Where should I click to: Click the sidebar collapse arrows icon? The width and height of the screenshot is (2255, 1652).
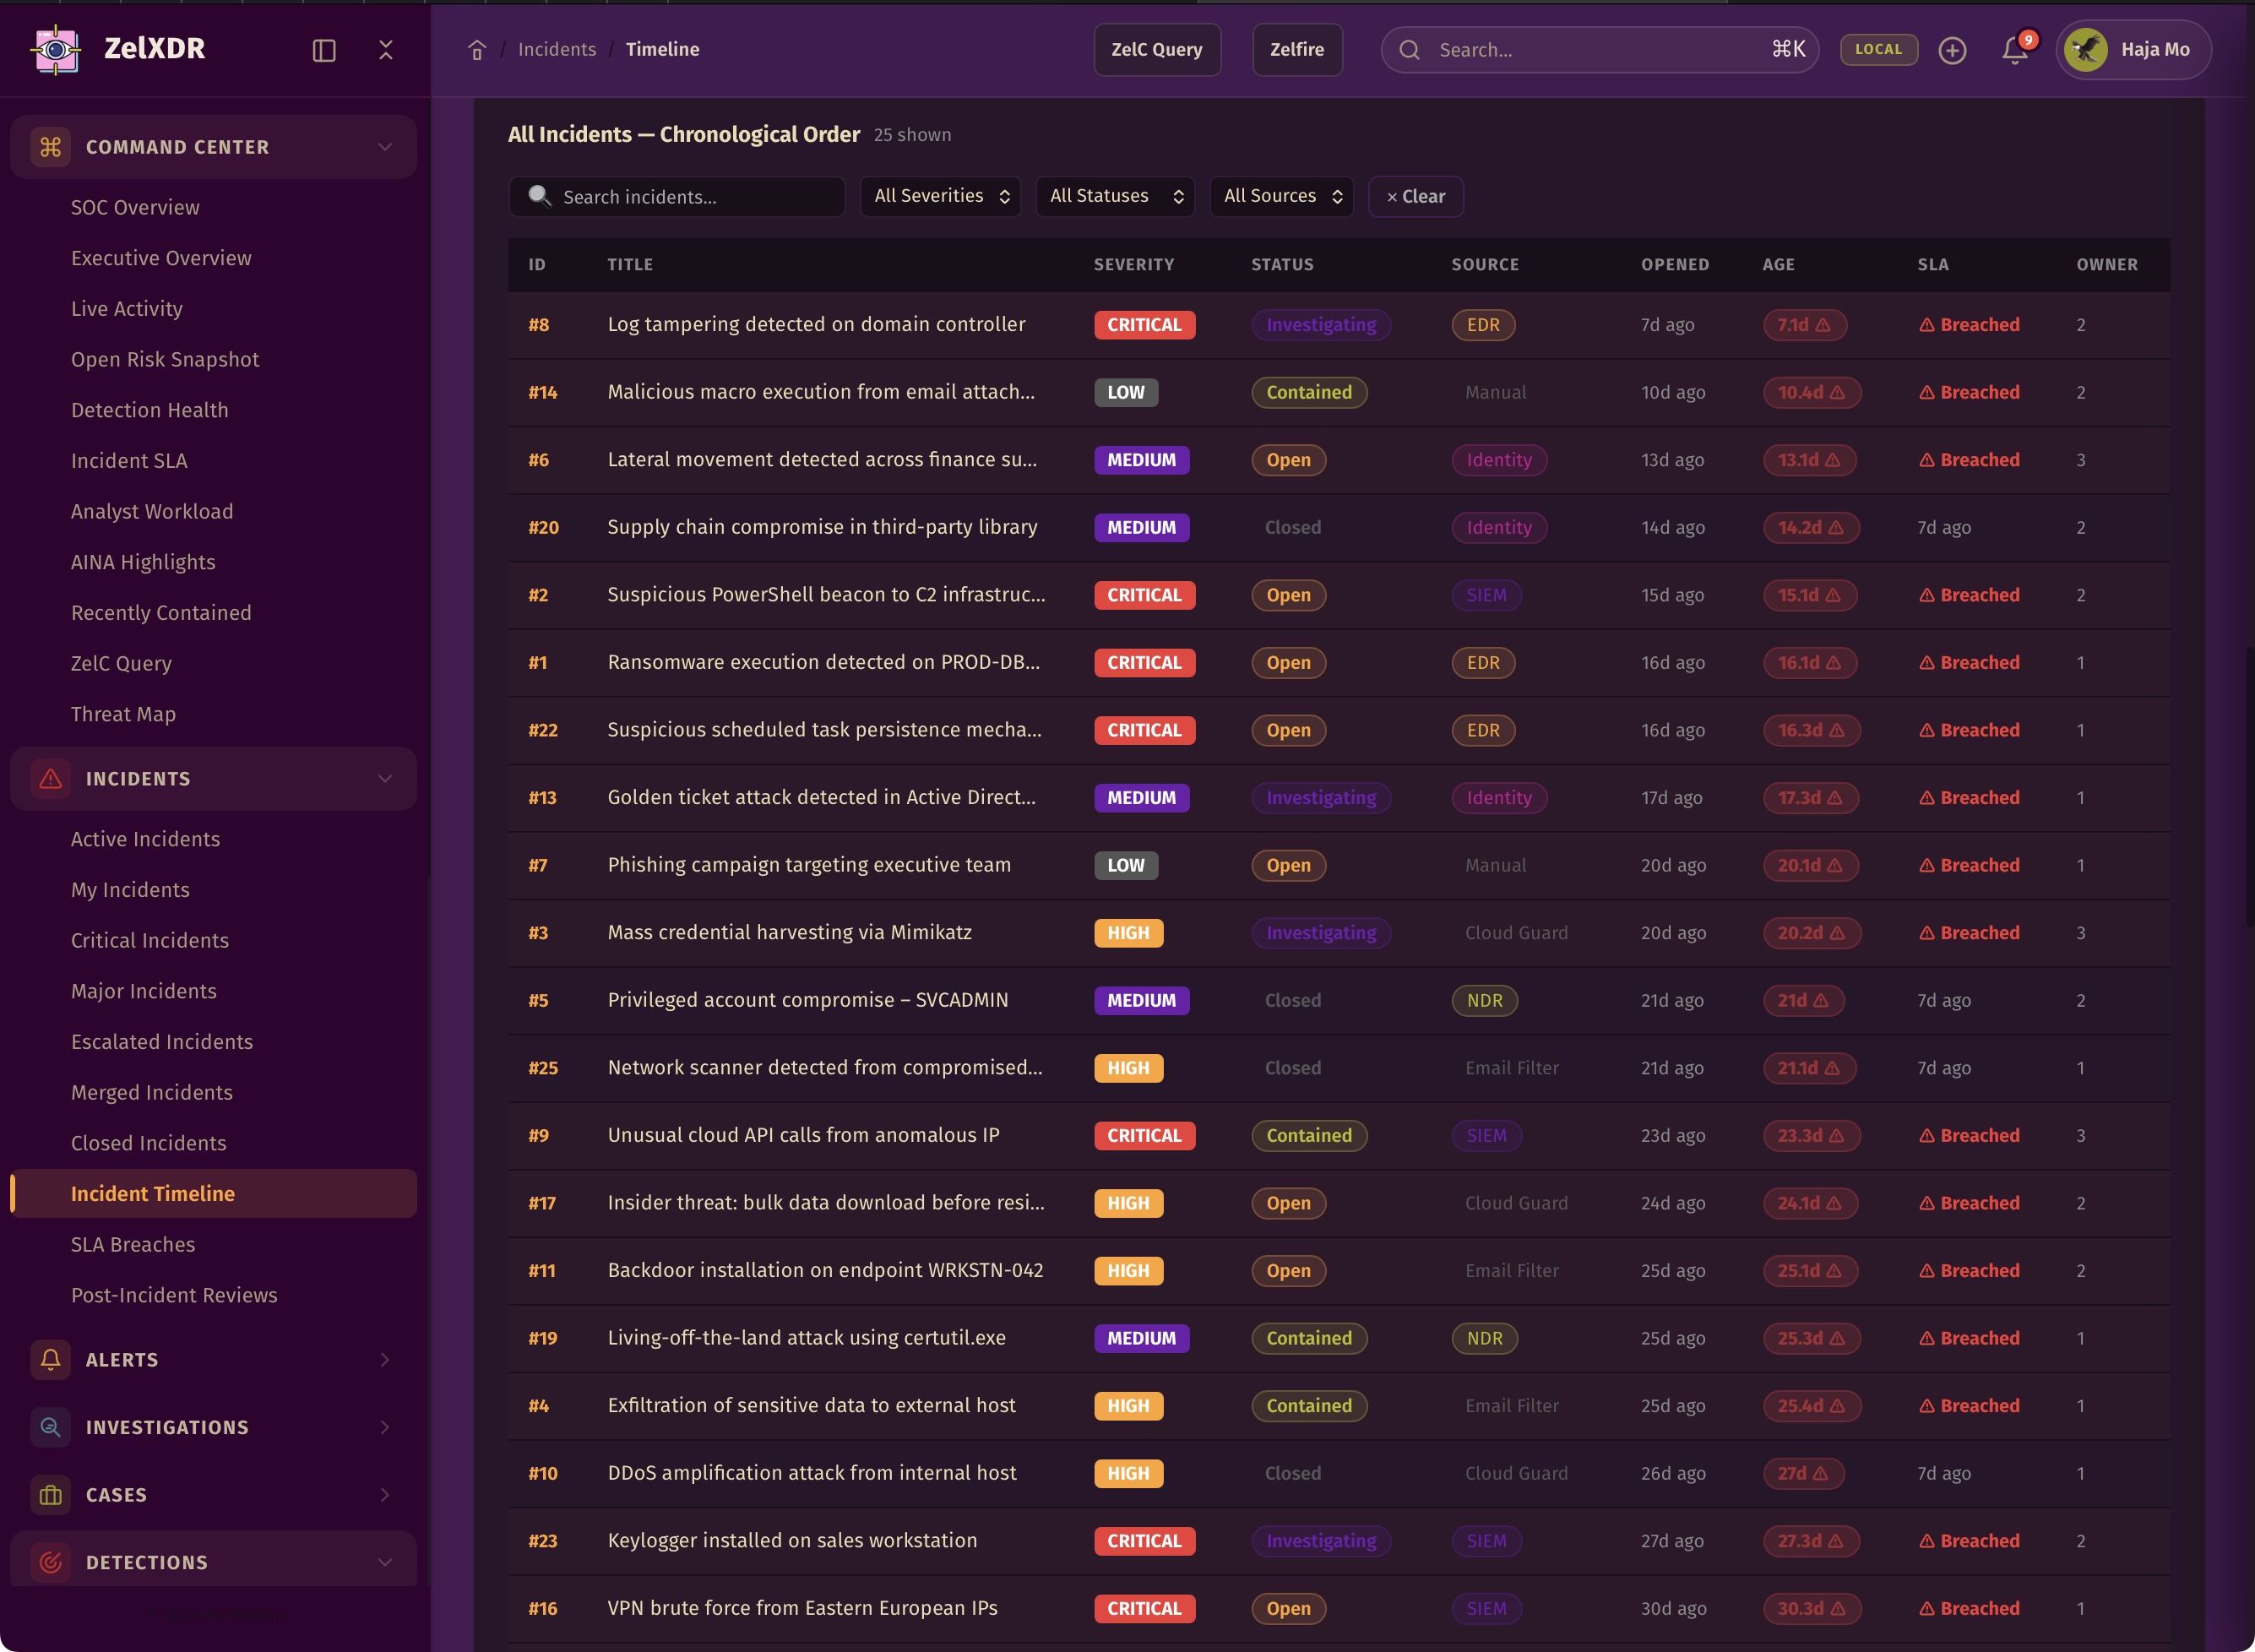click(386, 50)
